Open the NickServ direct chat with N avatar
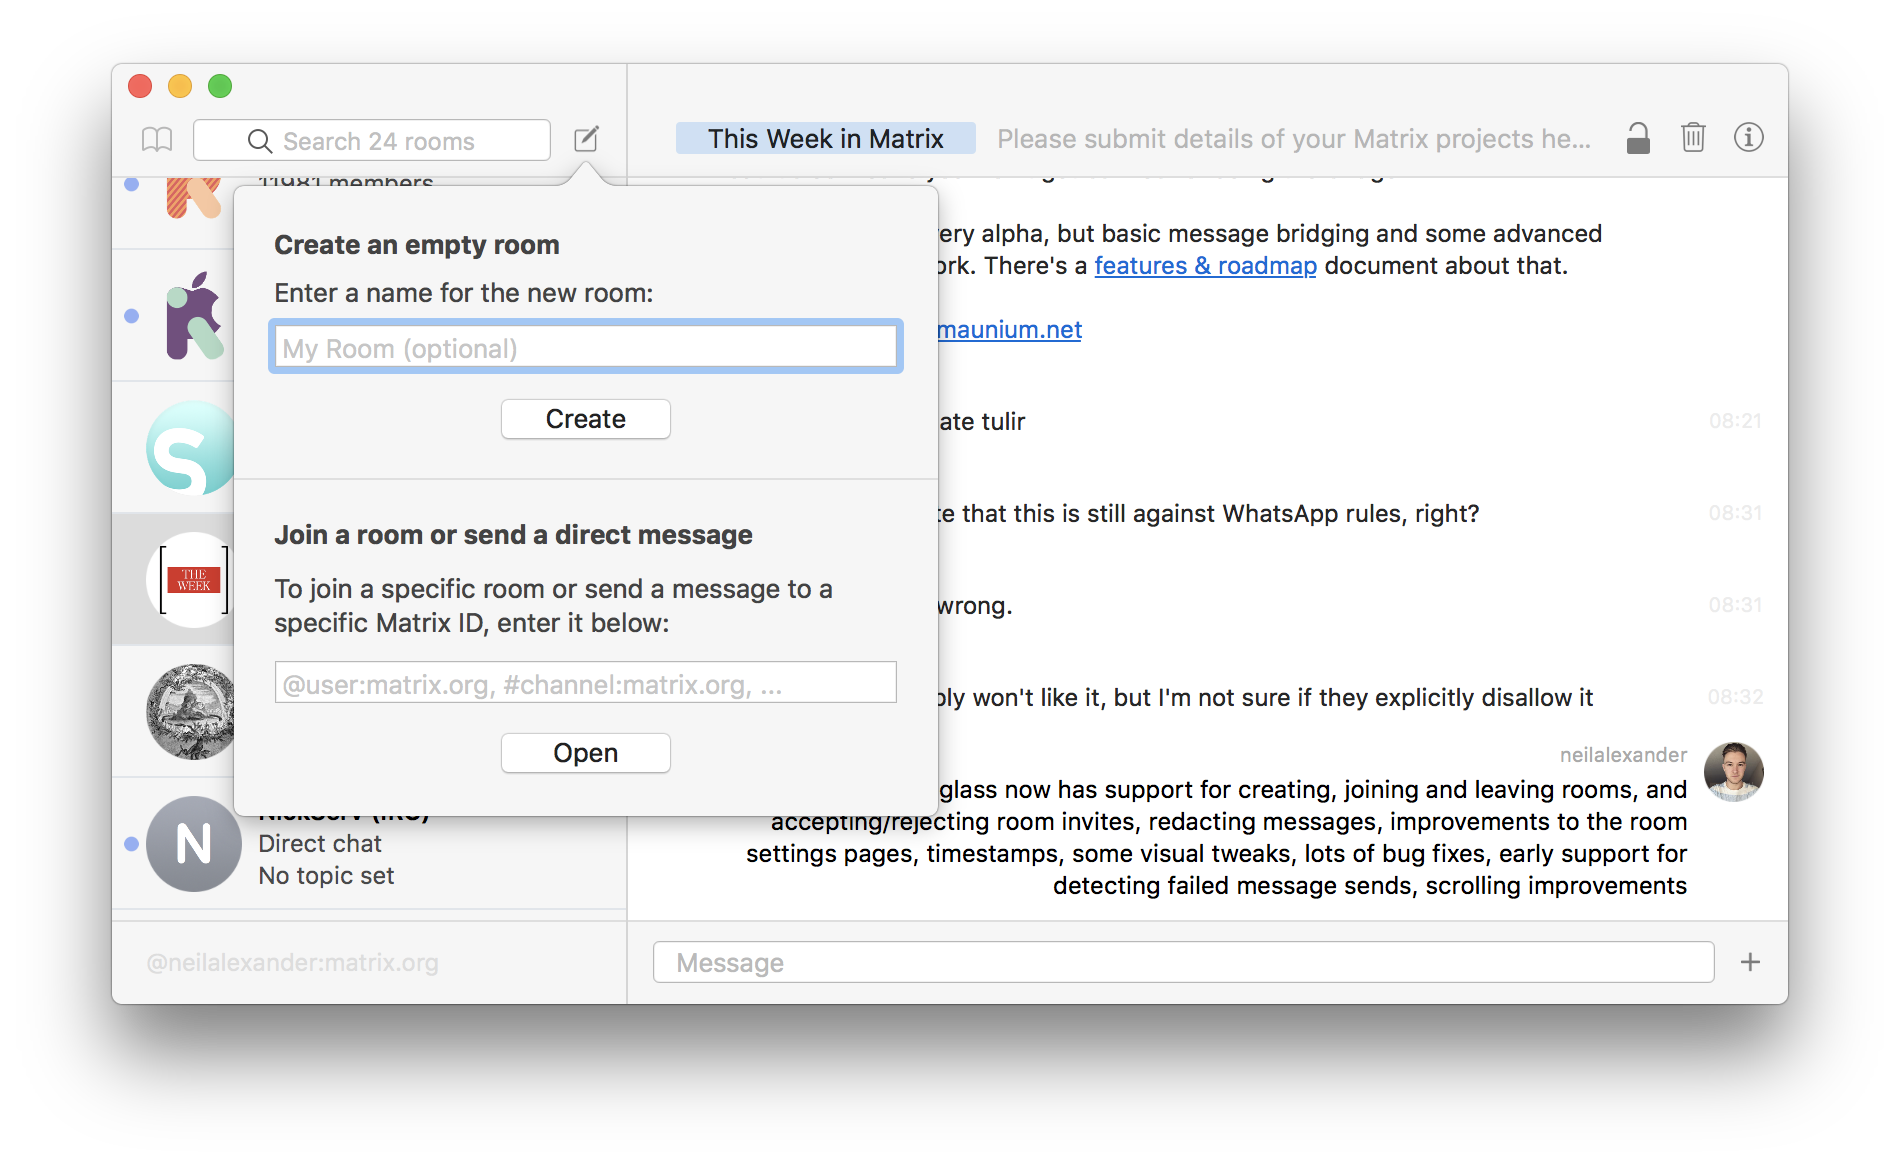The width and height of the screenshot is (1900, 1164). coord(193,844)
